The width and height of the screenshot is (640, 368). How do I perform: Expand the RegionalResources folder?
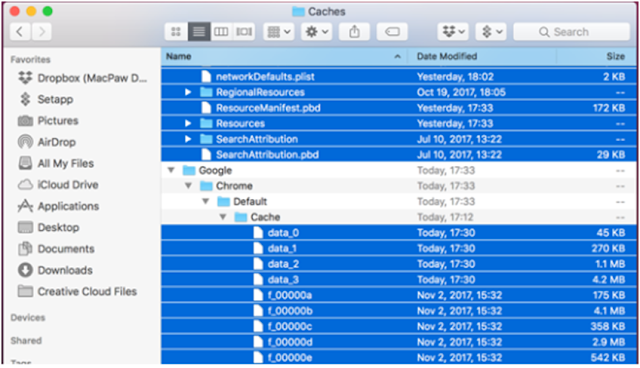point(188,92)
